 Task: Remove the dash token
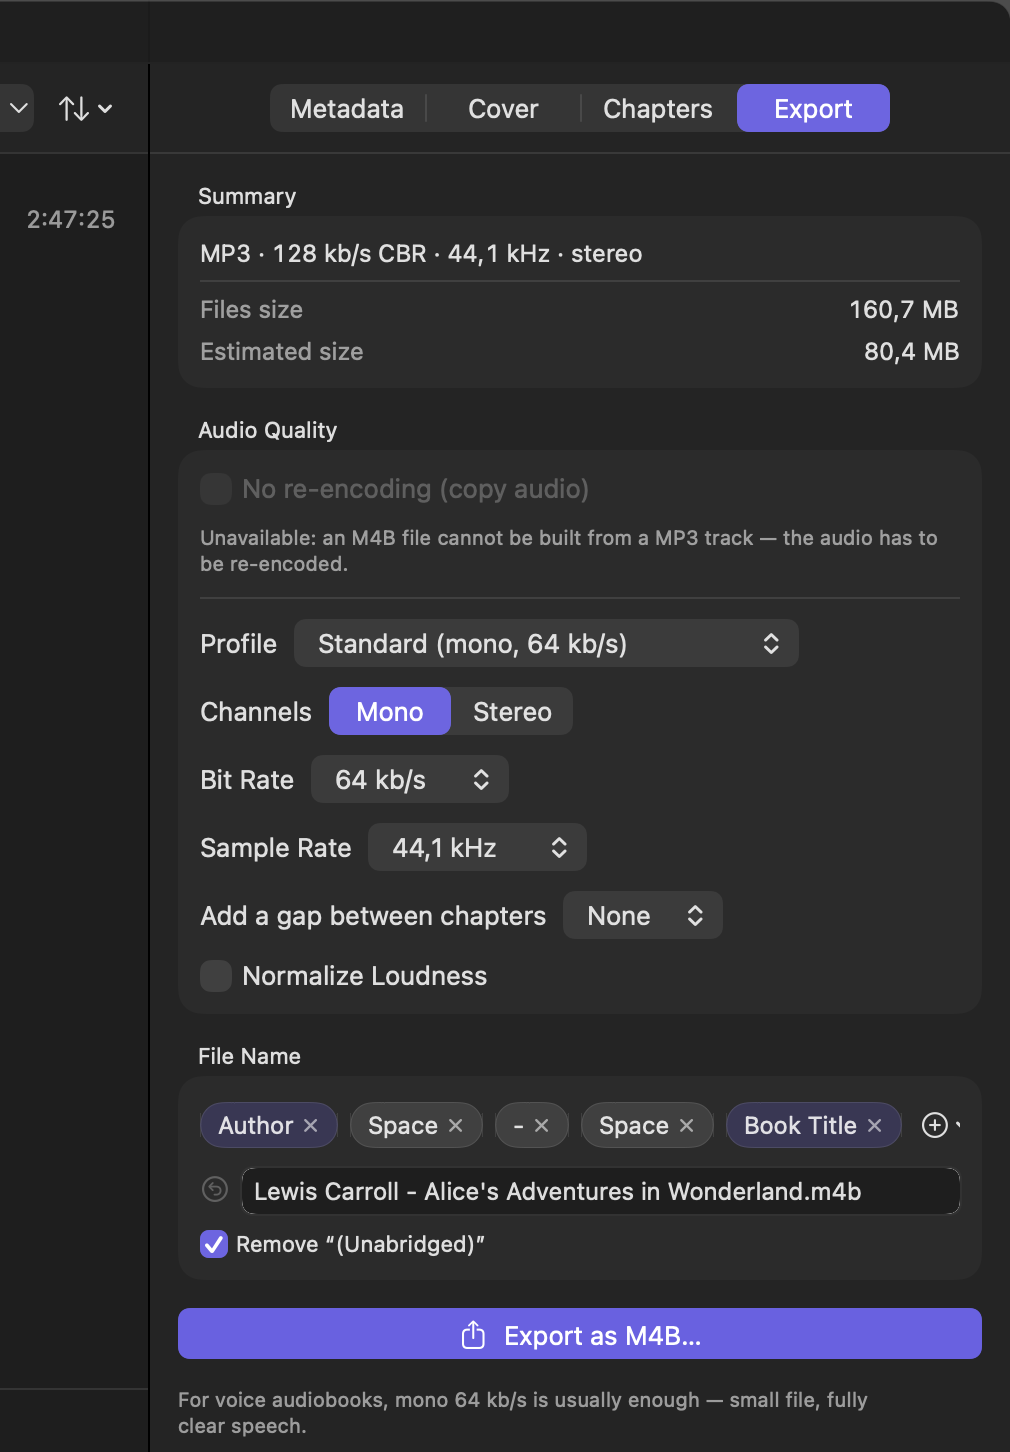pos(542,1126)
